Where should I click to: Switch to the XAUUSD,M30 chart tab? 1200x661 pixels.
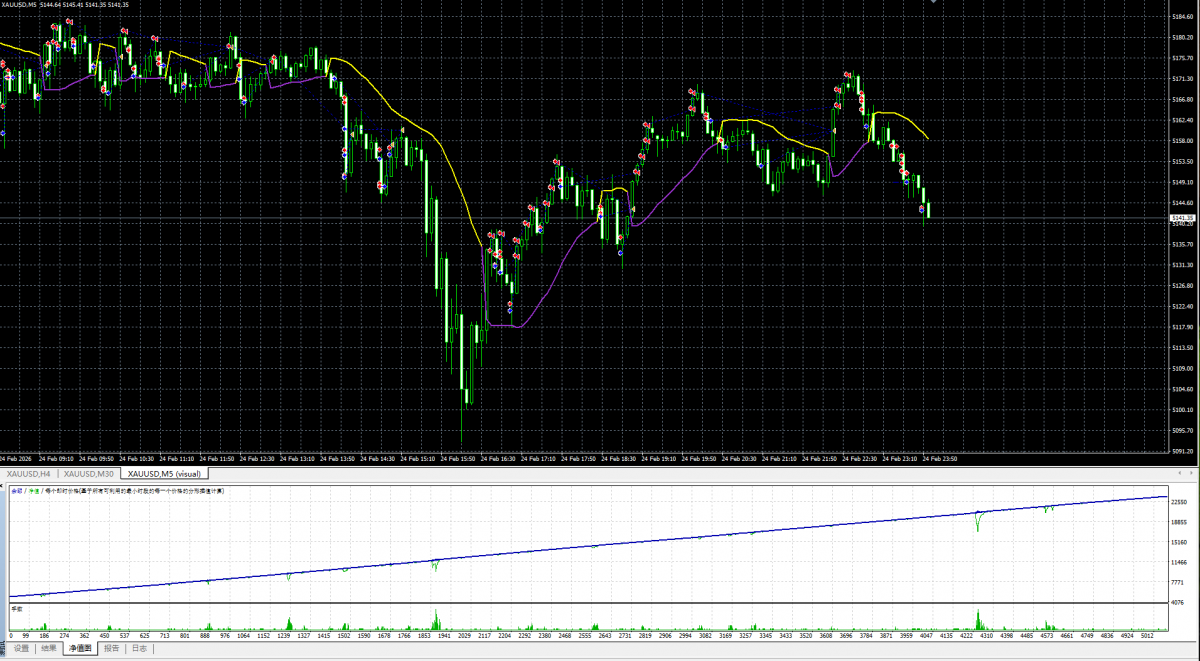(88, 473)
